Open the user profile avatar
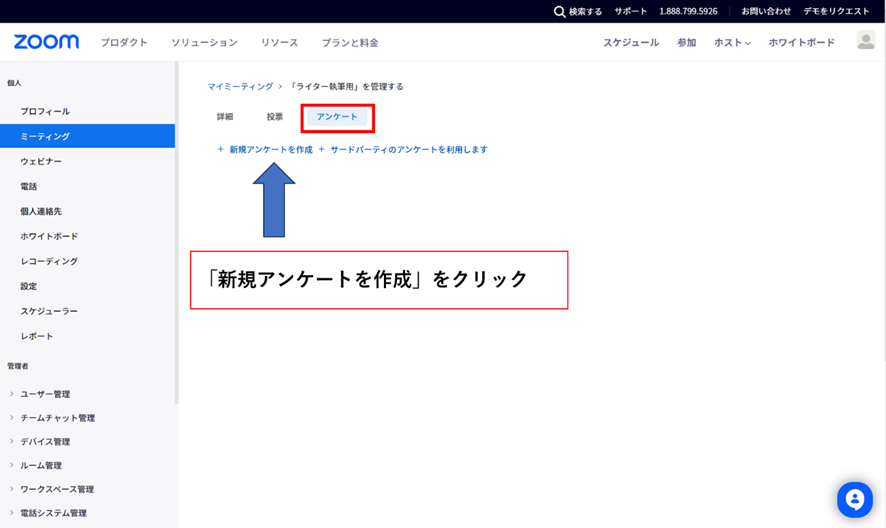This screenshot has height=528, width=886. (x=866, y=40)
